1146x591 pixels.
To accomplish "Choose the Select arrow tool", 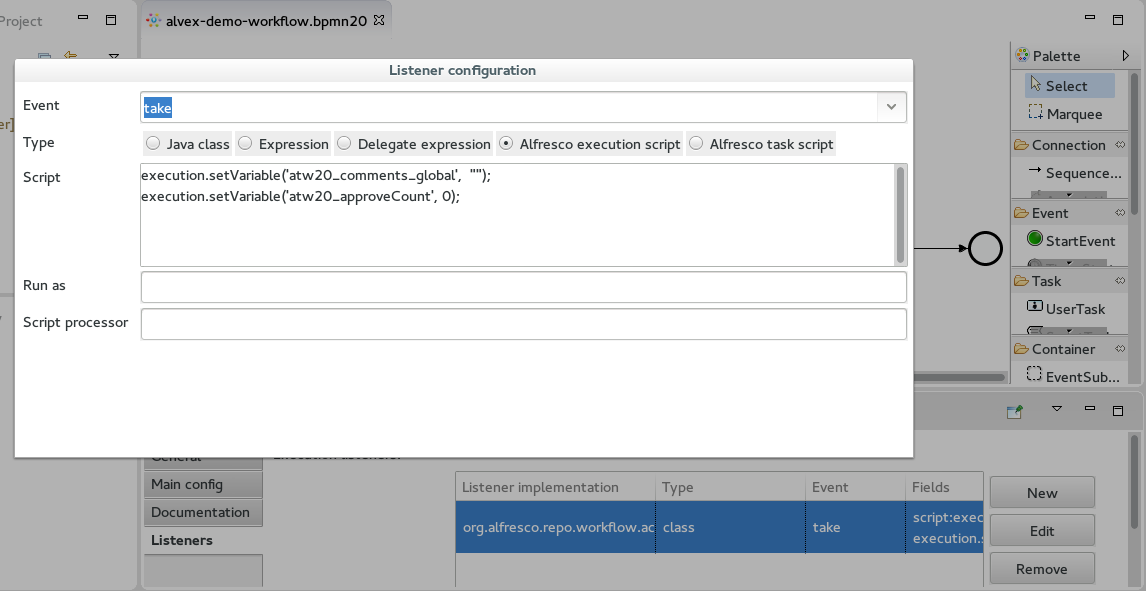I will tap(1065, 86).
